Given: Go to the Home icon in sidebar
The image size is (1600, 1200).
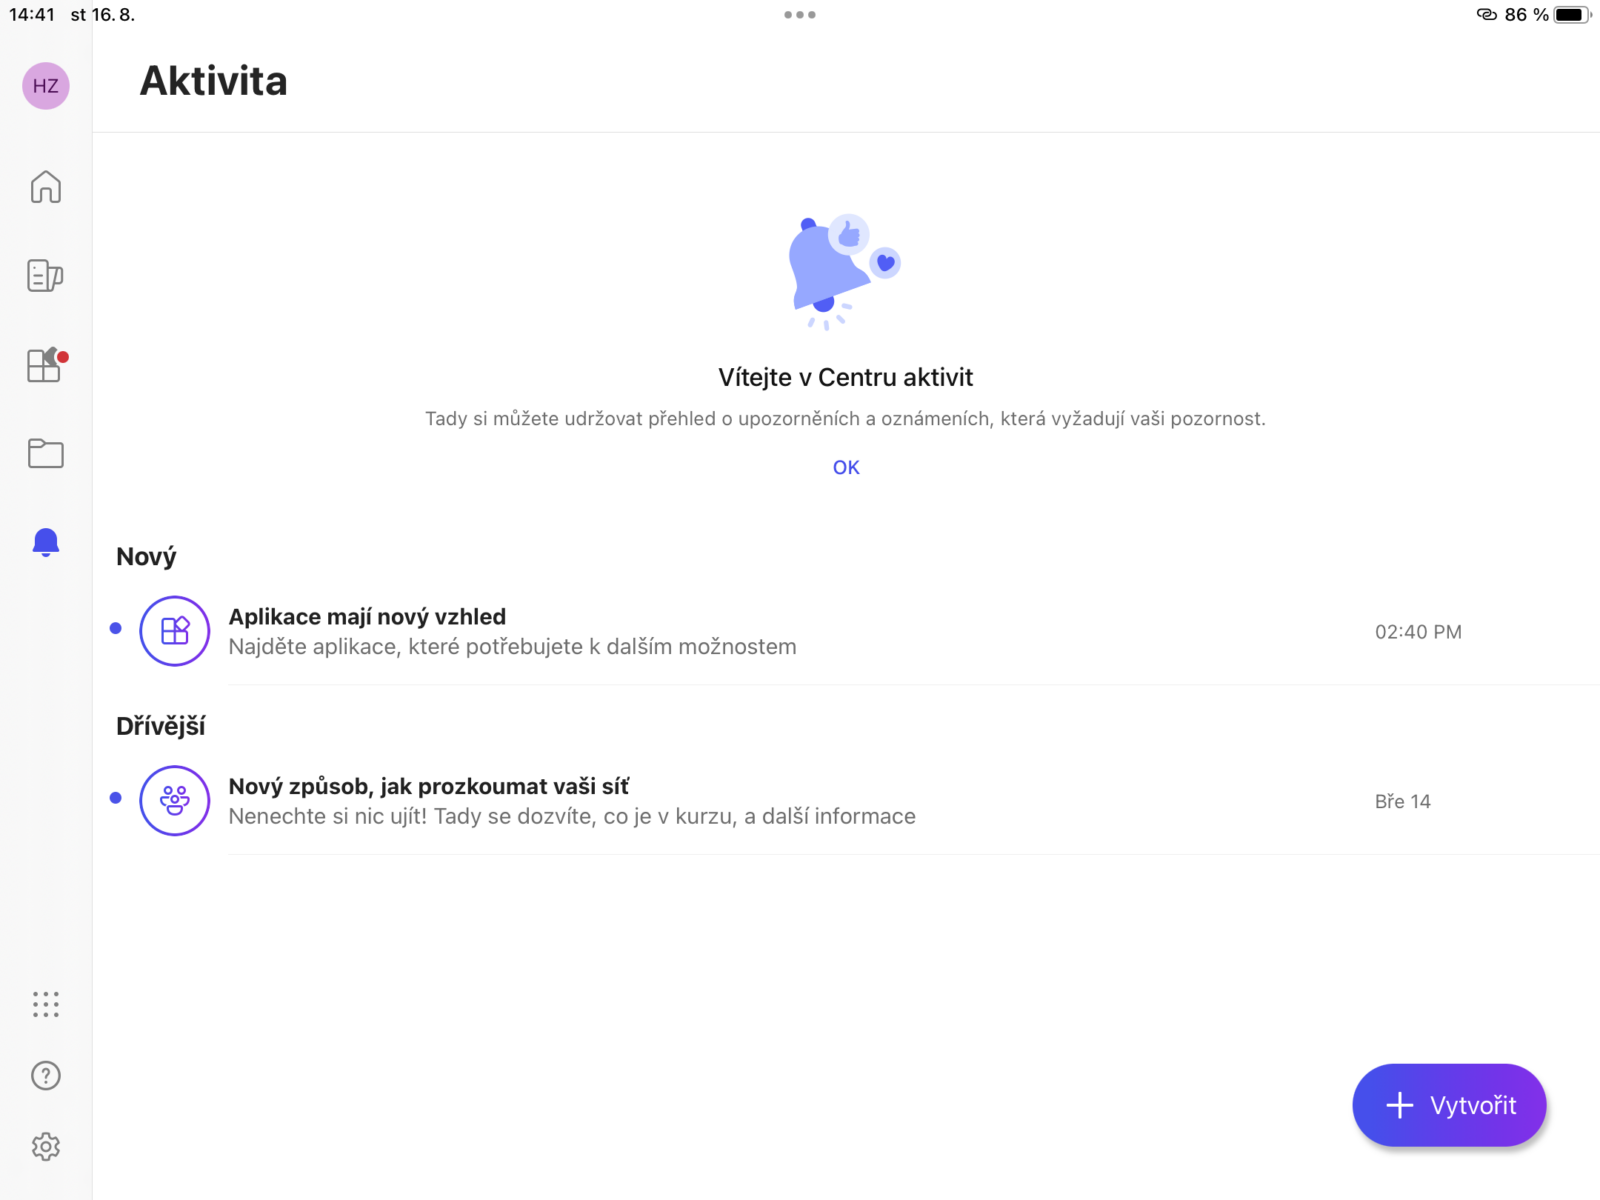Looking at the screenshot, I should (x=46, y=187).
